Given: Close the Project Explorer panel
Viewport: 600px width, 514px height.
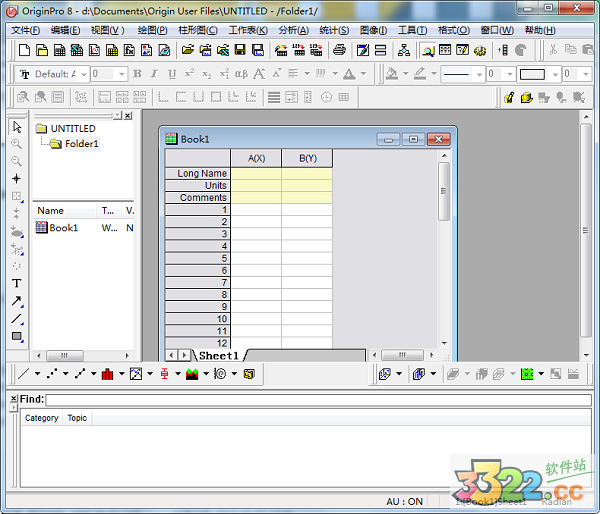Looking at the screenshot, I should (128, 116).
